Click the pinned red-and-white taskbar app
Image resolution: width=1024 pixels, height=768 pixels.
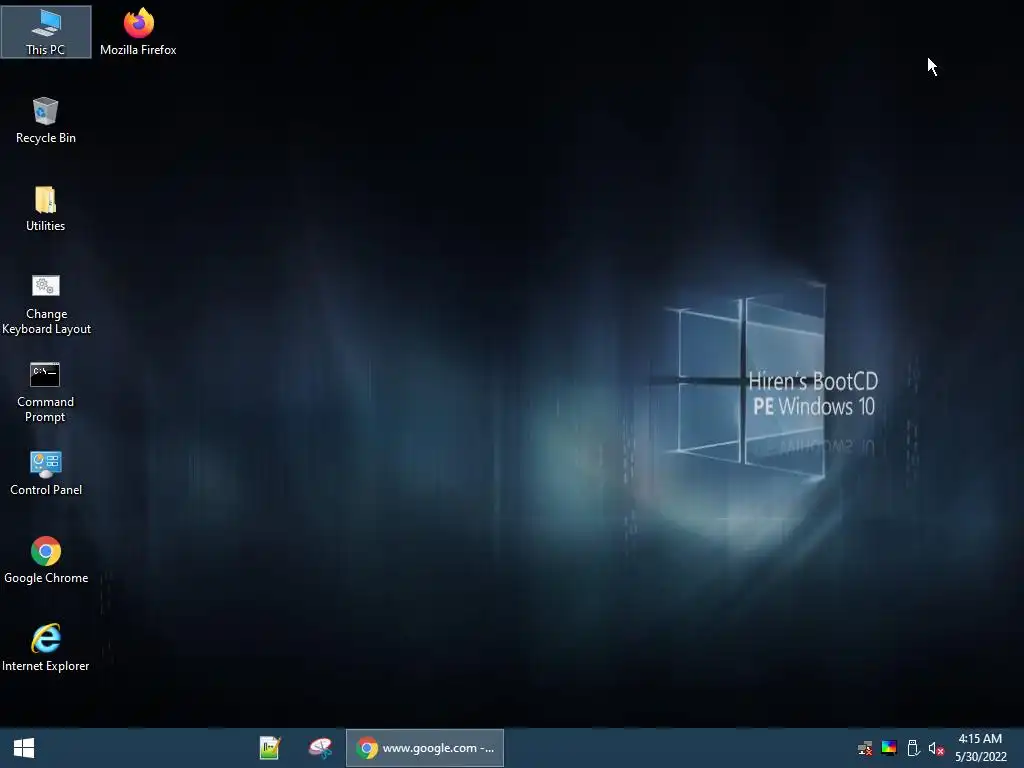click(x=320, y=748)
